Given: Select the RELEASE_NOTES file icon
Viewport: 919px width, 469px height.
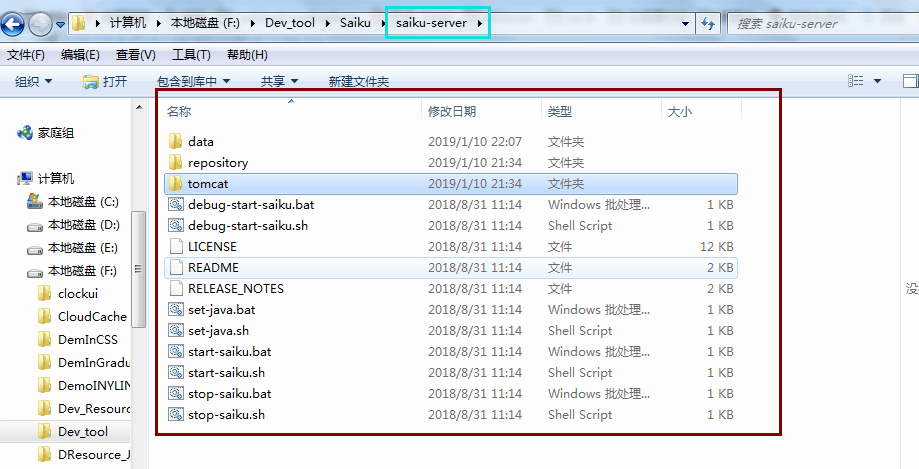Looking at the screenshot, I should coord(176,288).
